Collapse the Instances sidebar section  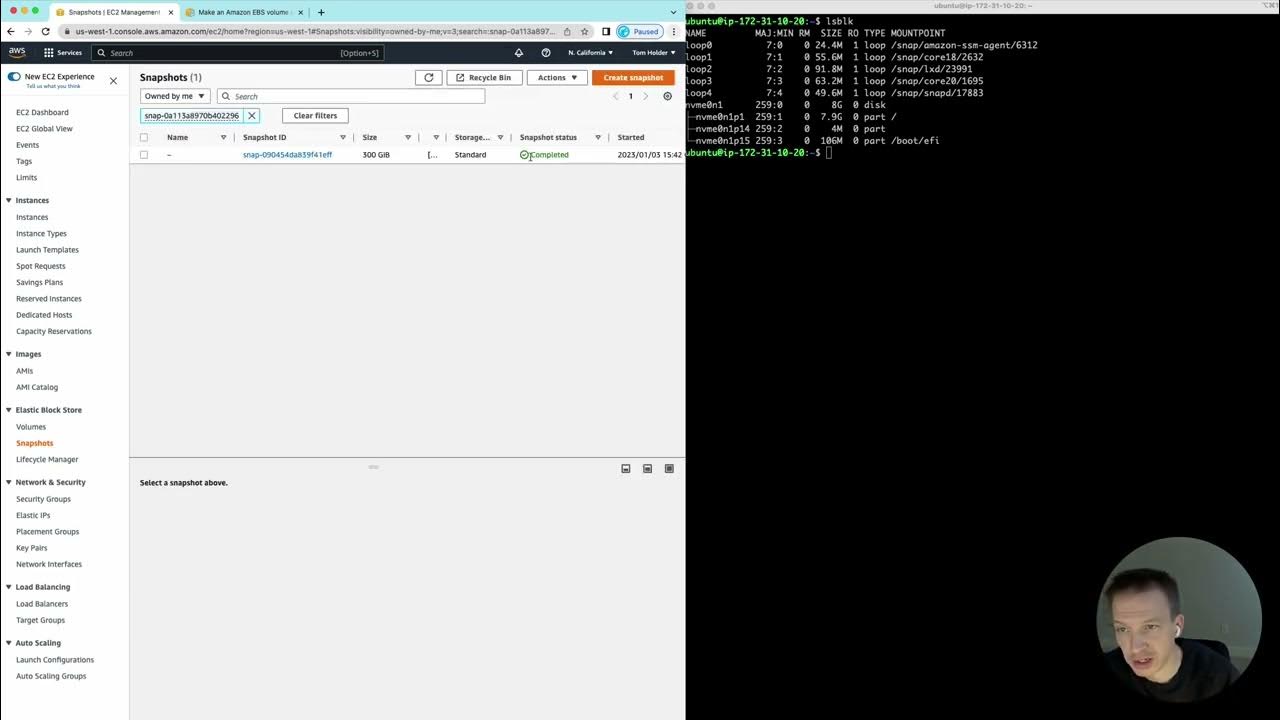point(9,200)
